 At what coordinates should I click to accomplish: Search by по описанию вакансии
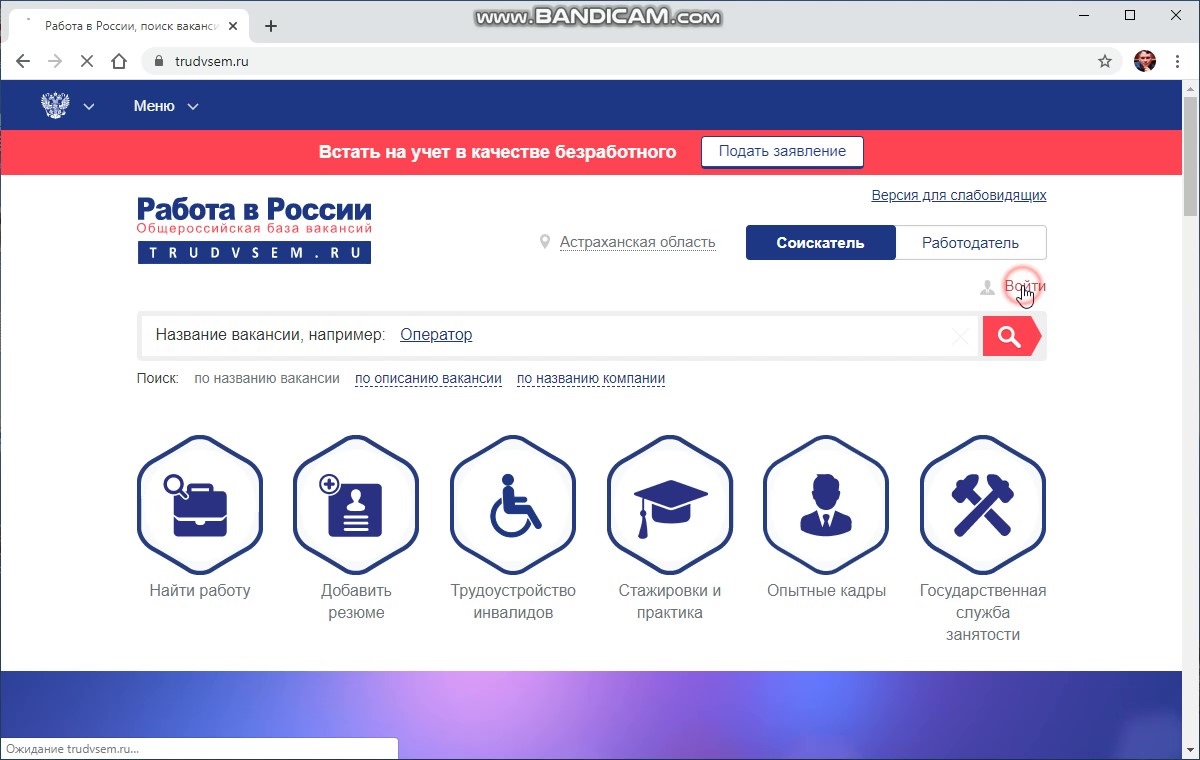tap(428, 379)
